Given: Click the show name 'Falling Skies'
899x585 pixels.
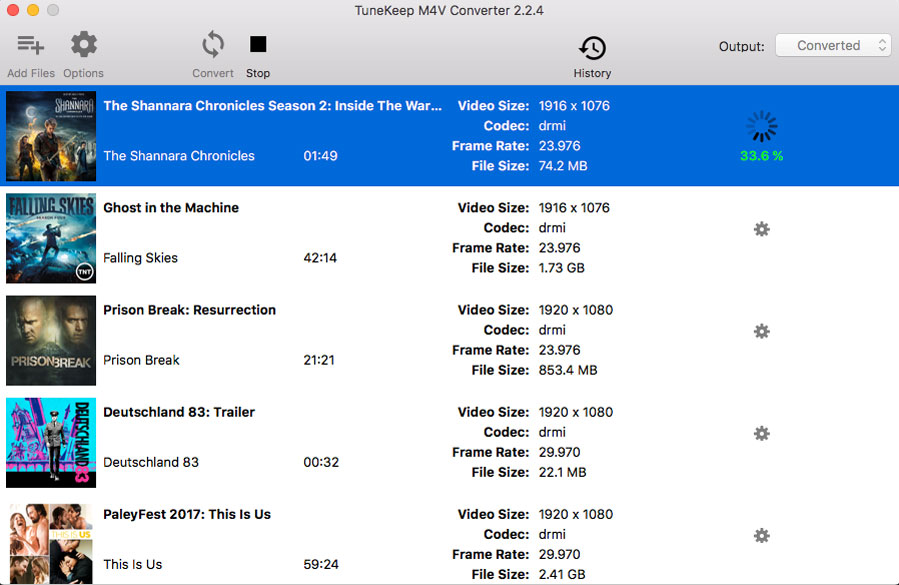Looking at the screenshot, I should click(140, 258).
